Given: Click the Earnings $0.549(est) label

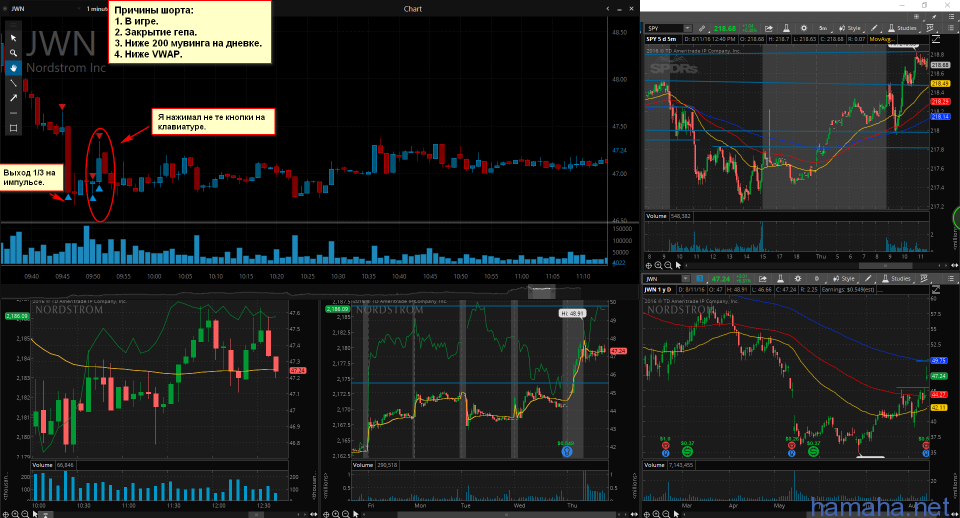Looking at the screenshot, I should click(x=849, y=290).
